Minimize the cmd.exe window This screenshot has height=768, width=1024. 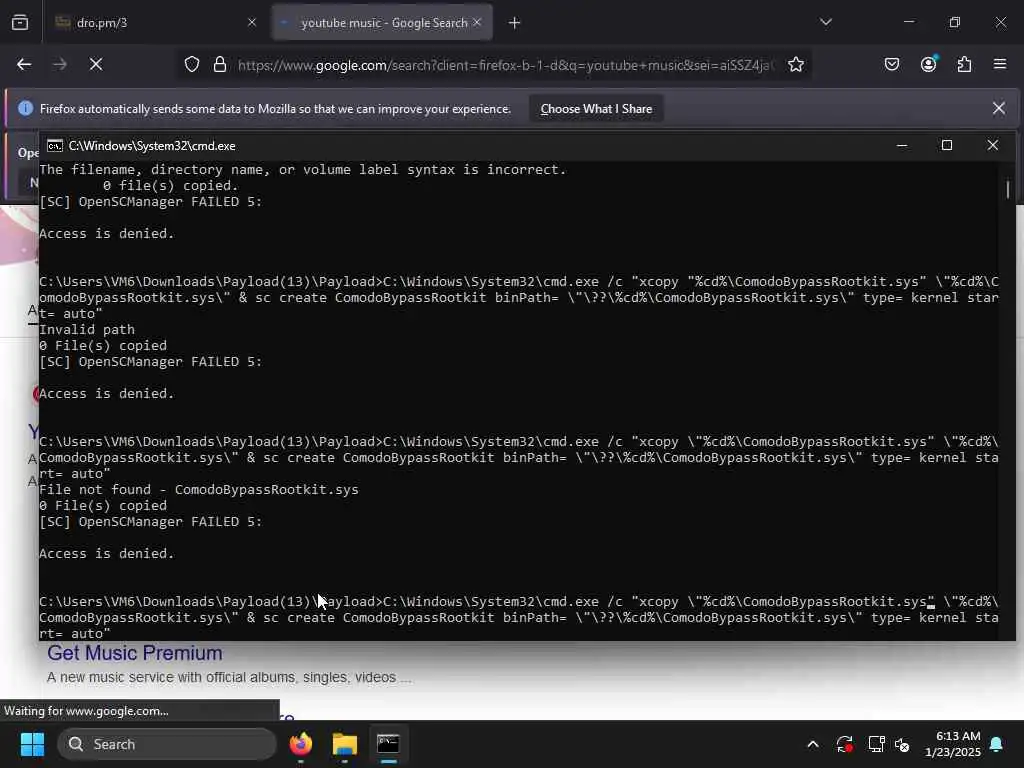pos(902,146)
